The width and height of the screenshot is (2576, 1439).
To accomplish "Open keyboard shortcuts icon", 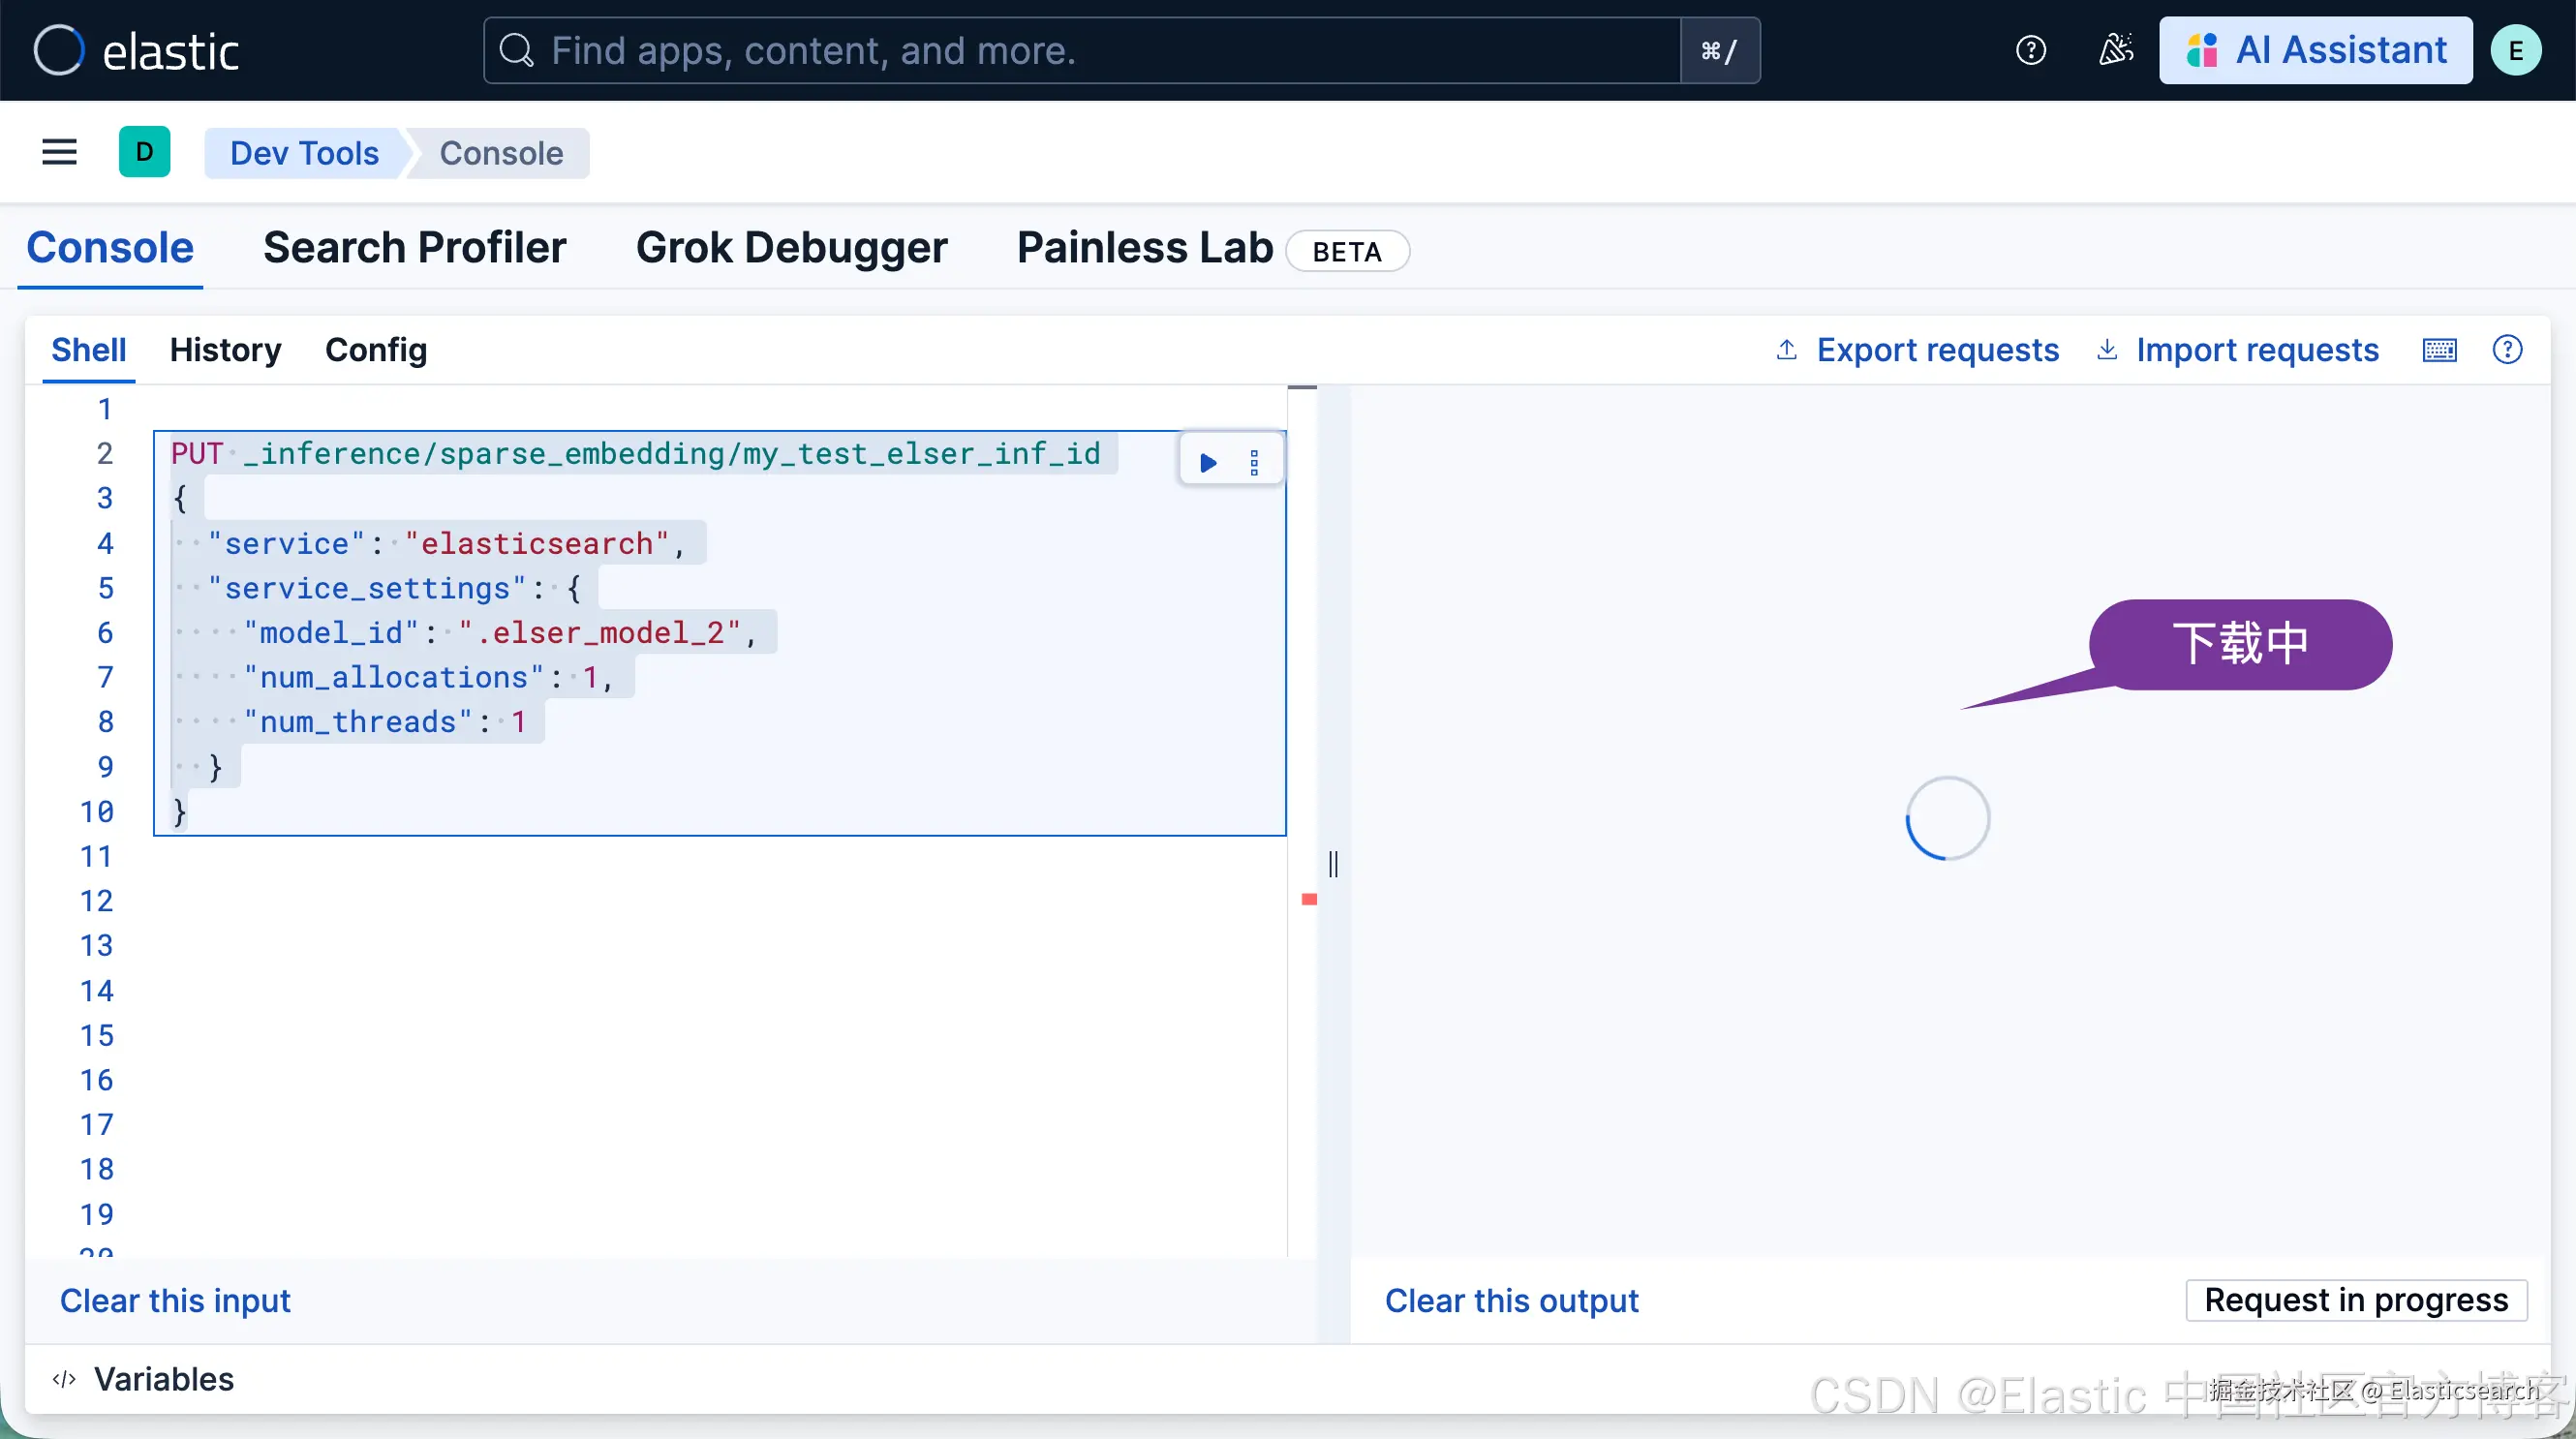I will (x=2439, y=350).
